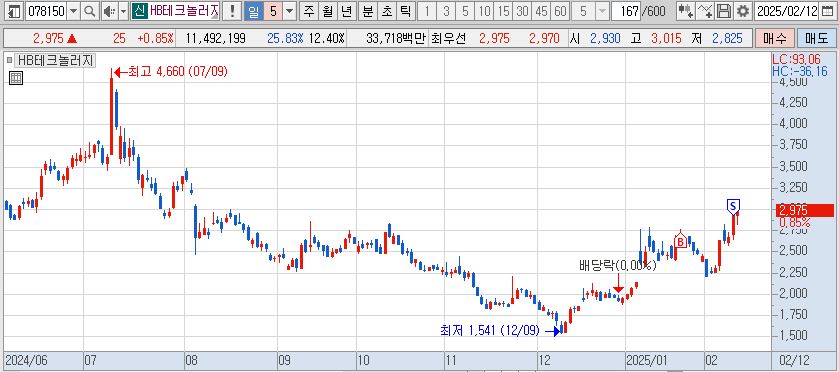
Task: Open chart settings gear icon
Action: (x=742, y=11)
